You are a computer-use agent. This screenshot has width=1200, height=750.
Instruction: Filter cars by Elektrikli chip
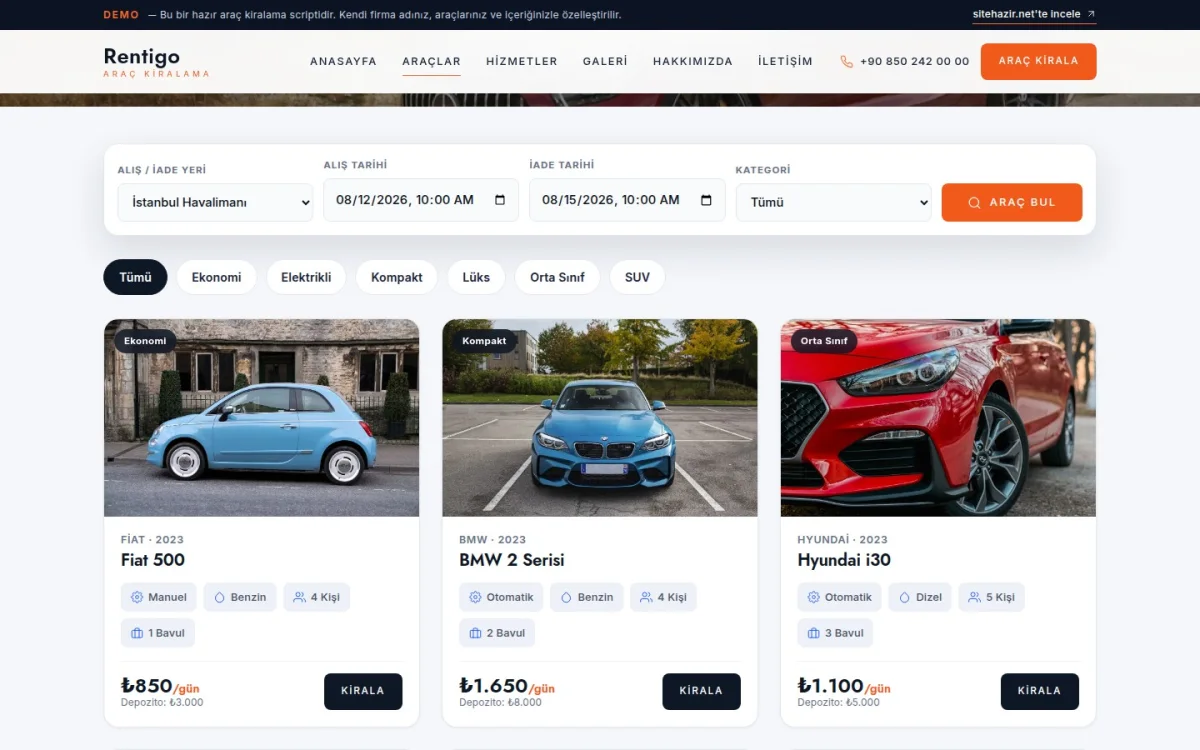306,277
